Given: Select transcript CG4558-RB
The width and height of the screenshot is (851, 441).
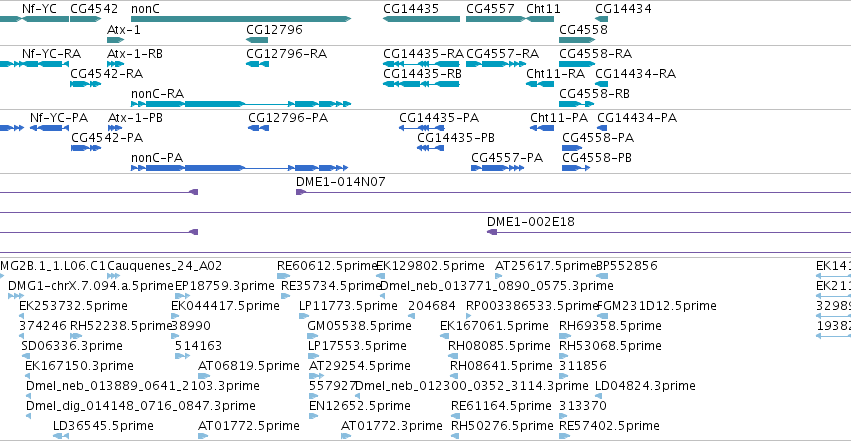Looking at the screenshot, I should (577, 104).
